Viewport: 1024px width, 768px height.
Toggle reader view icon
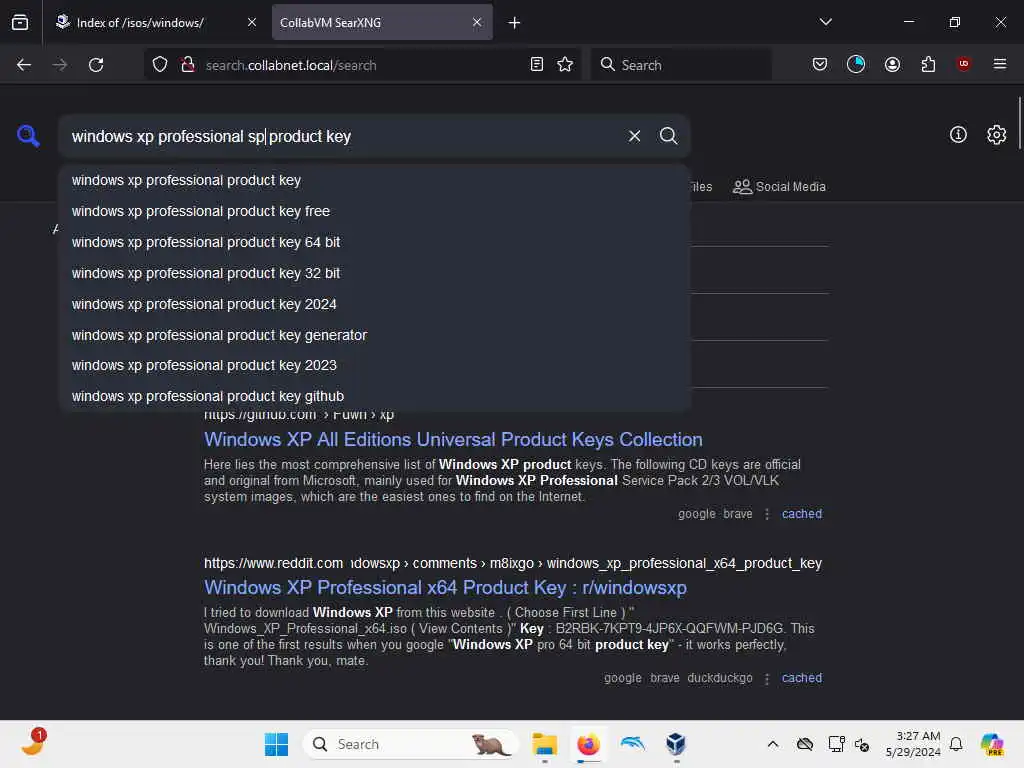pos(537,64)
